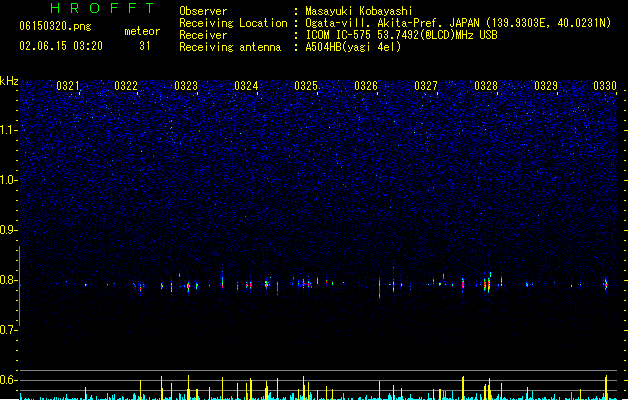Click the 0327 time marker
This screenshot has width=629, height=400.
tap(426, 86)
